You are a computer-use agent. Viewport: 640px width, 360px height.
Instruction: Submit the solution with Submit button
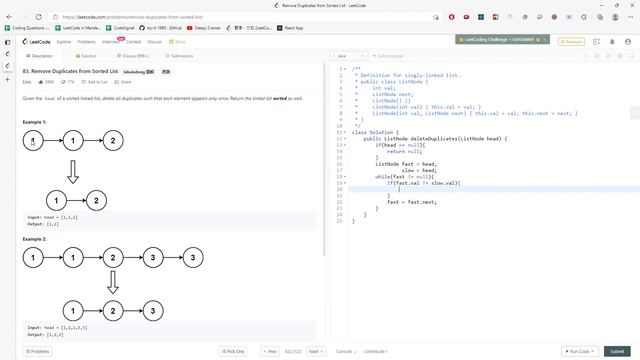point(617,351)
